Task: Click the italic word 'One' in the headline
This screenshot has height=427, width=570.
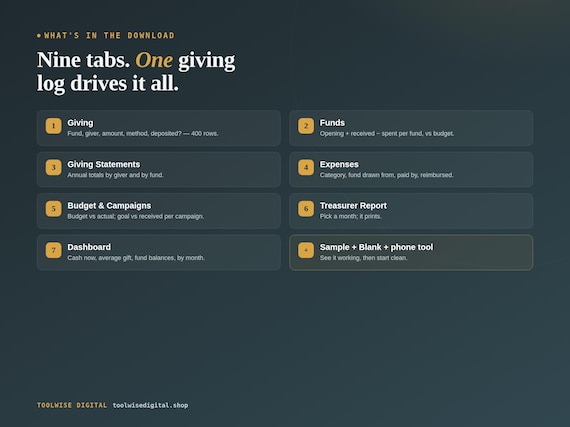Action: point(154,60)
